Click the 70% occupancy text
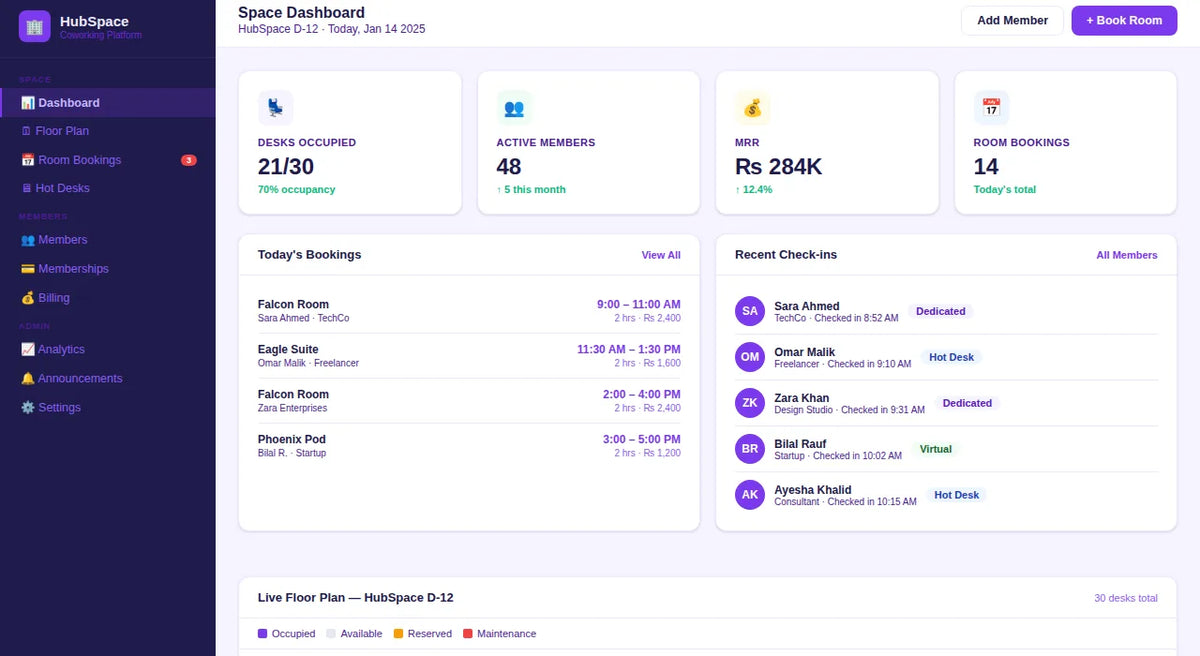Viewport: 1200px width, 656px height. pos(297,189)
